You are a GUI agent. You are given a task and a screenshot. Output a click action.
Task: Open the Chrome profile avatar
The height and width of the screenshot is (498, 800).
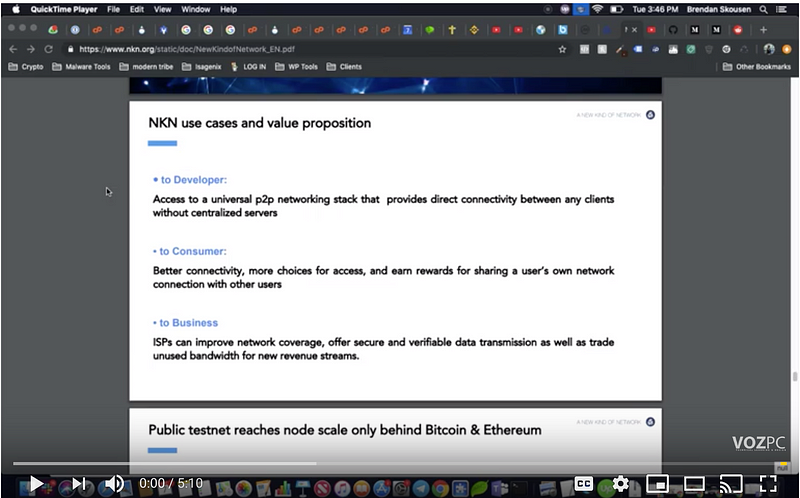[x=769, y=49]
